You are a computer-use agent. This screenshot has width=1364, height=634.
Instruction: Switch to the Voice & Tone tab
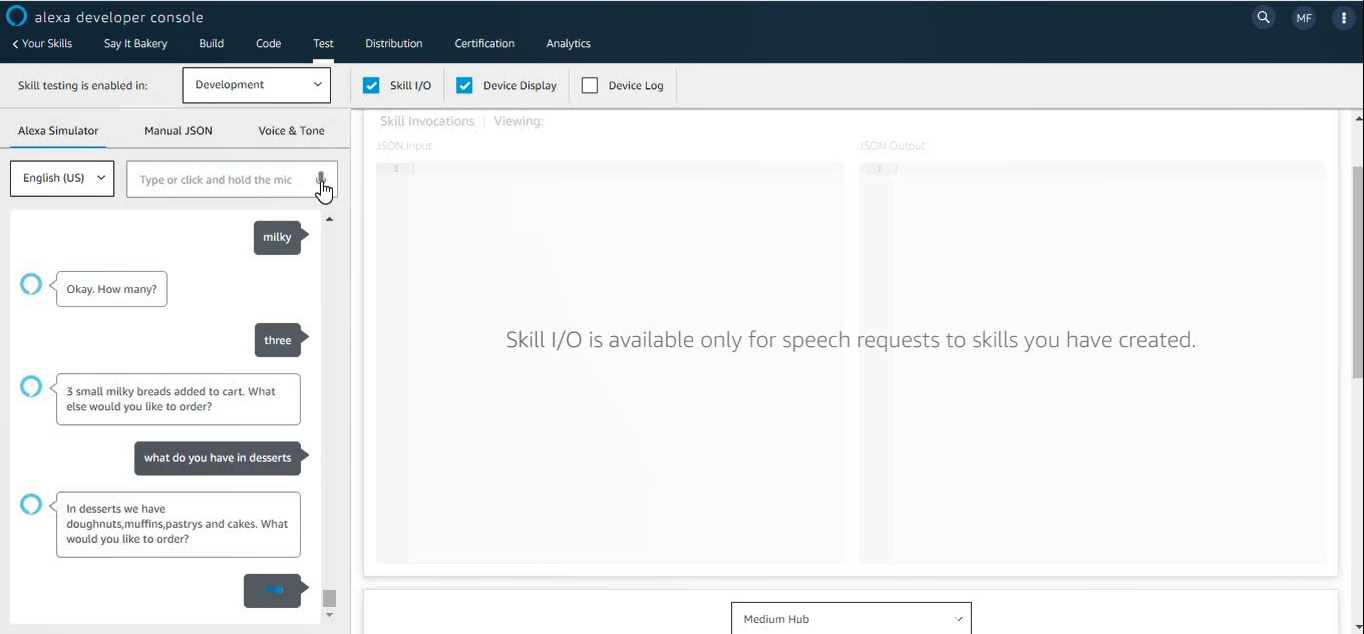tap(291, 131)
